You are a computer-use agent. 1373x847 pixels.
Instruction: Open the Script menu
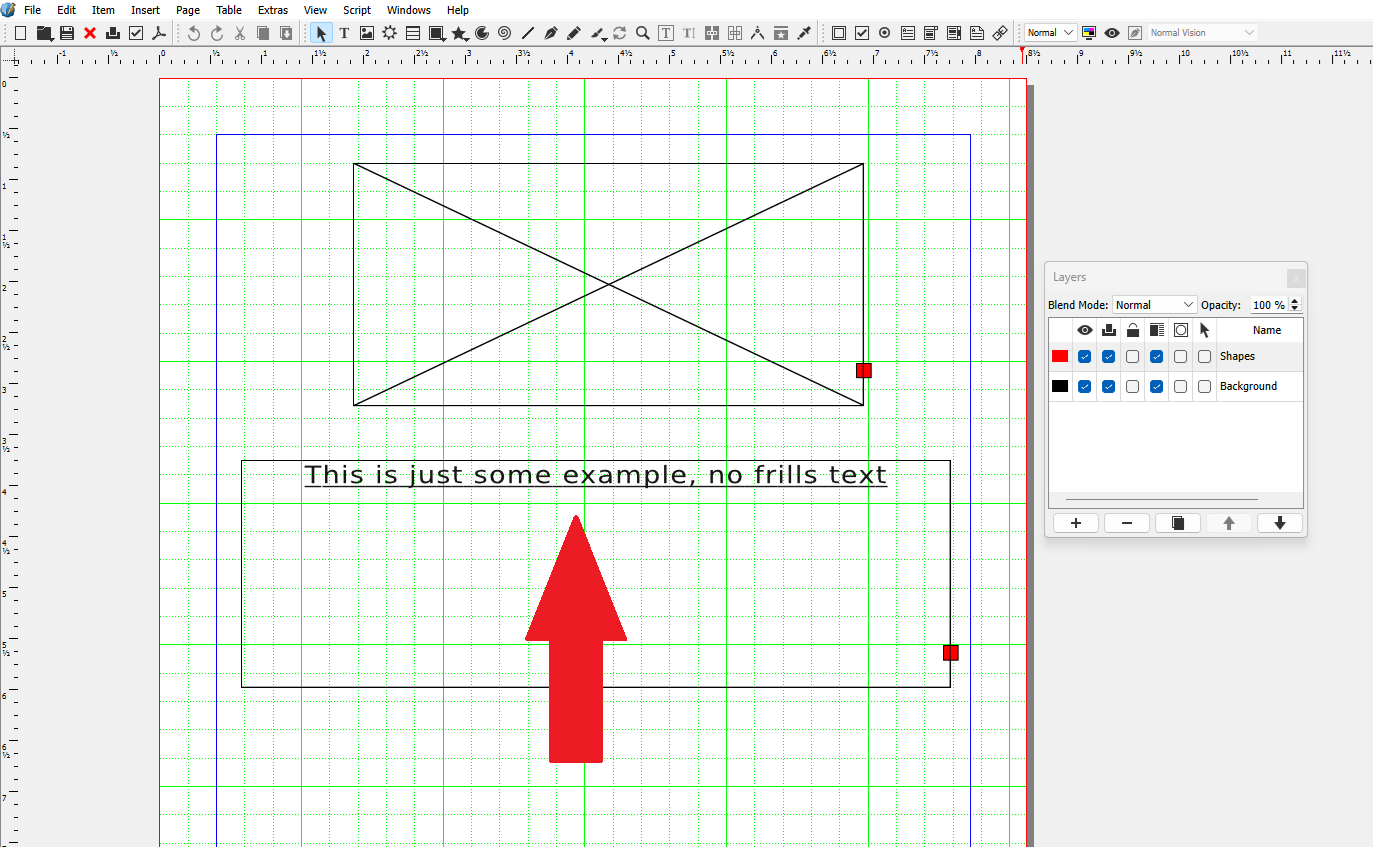point(357,10)
